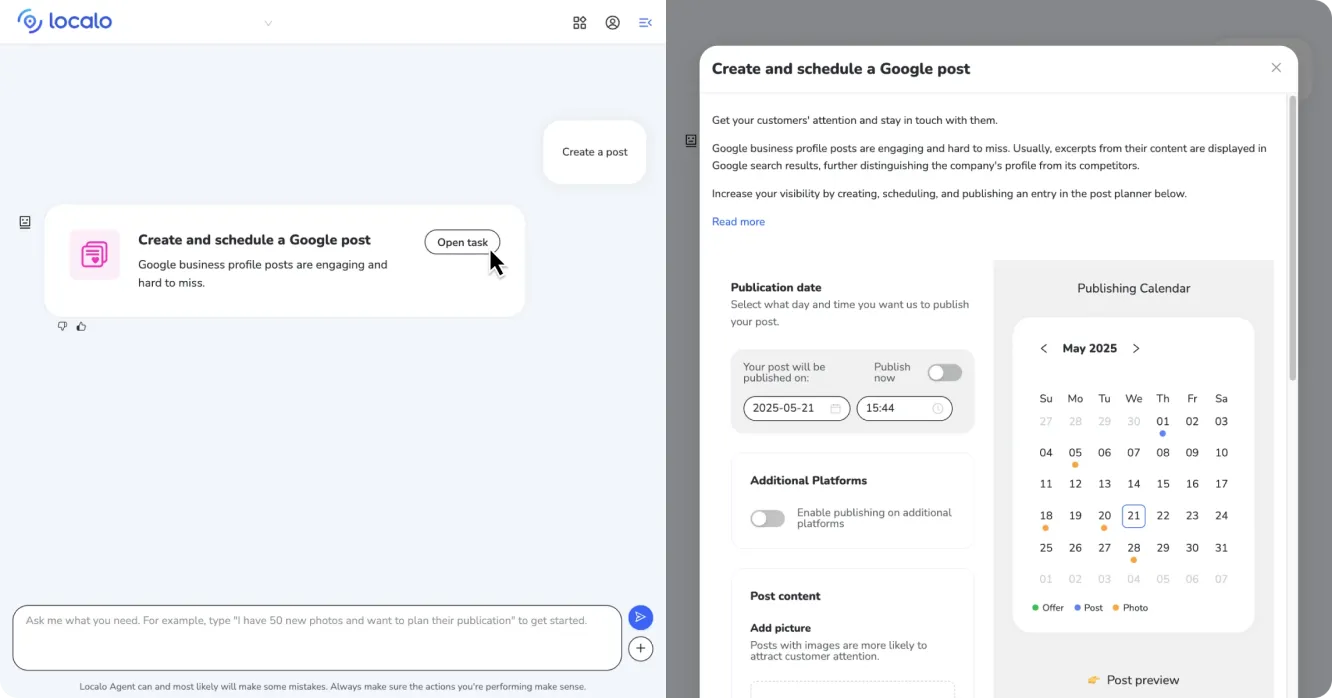Go to previous month in the Publishing Calendar
The image size is (1332, 698).
(1043, 348)
